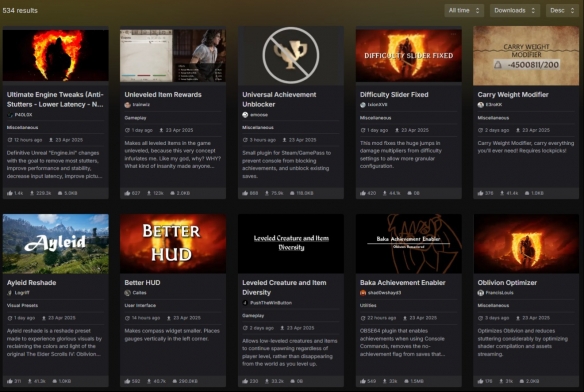The width and height of the screenshot is (584, 392).
Task: Open the Downloads sort dropdown
Action: pyautogui.click(x=514, y=10)
